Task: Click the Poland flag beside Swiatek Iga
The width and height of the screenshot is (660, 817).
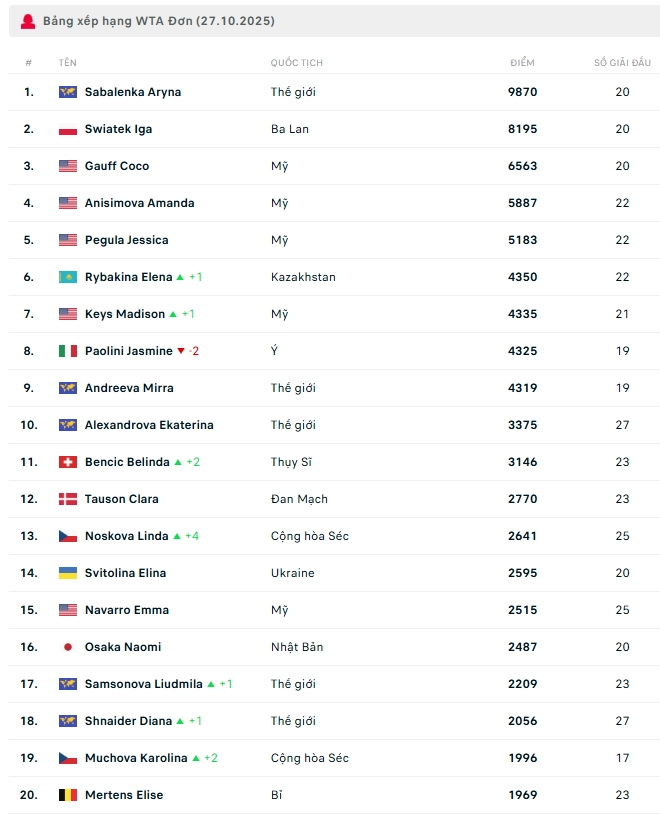Action: click(68, 129)
